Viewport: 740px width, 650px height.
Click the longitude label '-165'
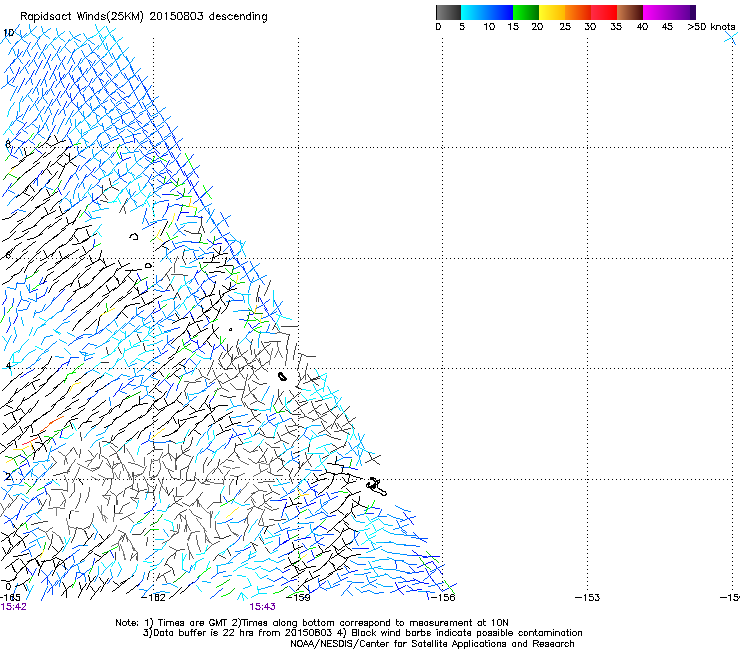pos(10,597)
